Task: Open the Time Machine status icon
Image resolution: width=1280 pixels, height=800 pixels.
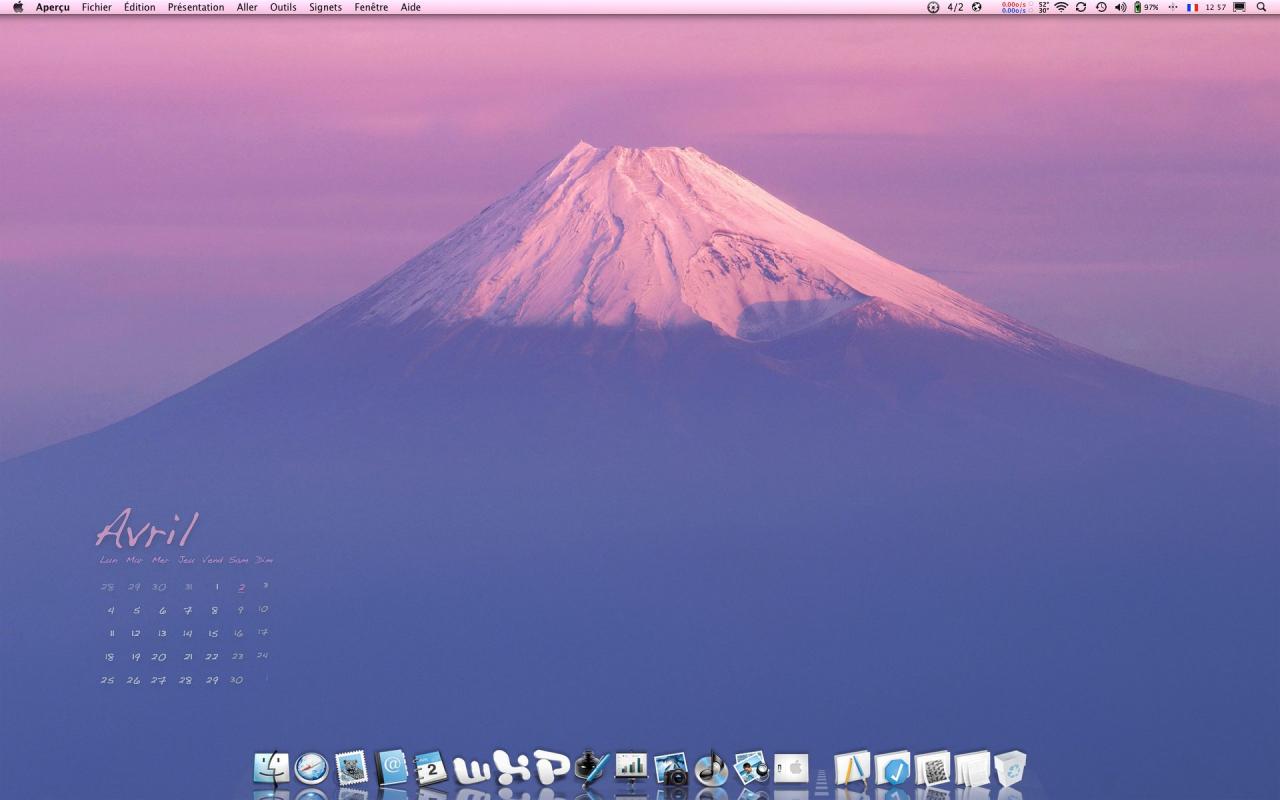Action: tap(1101, 7)
